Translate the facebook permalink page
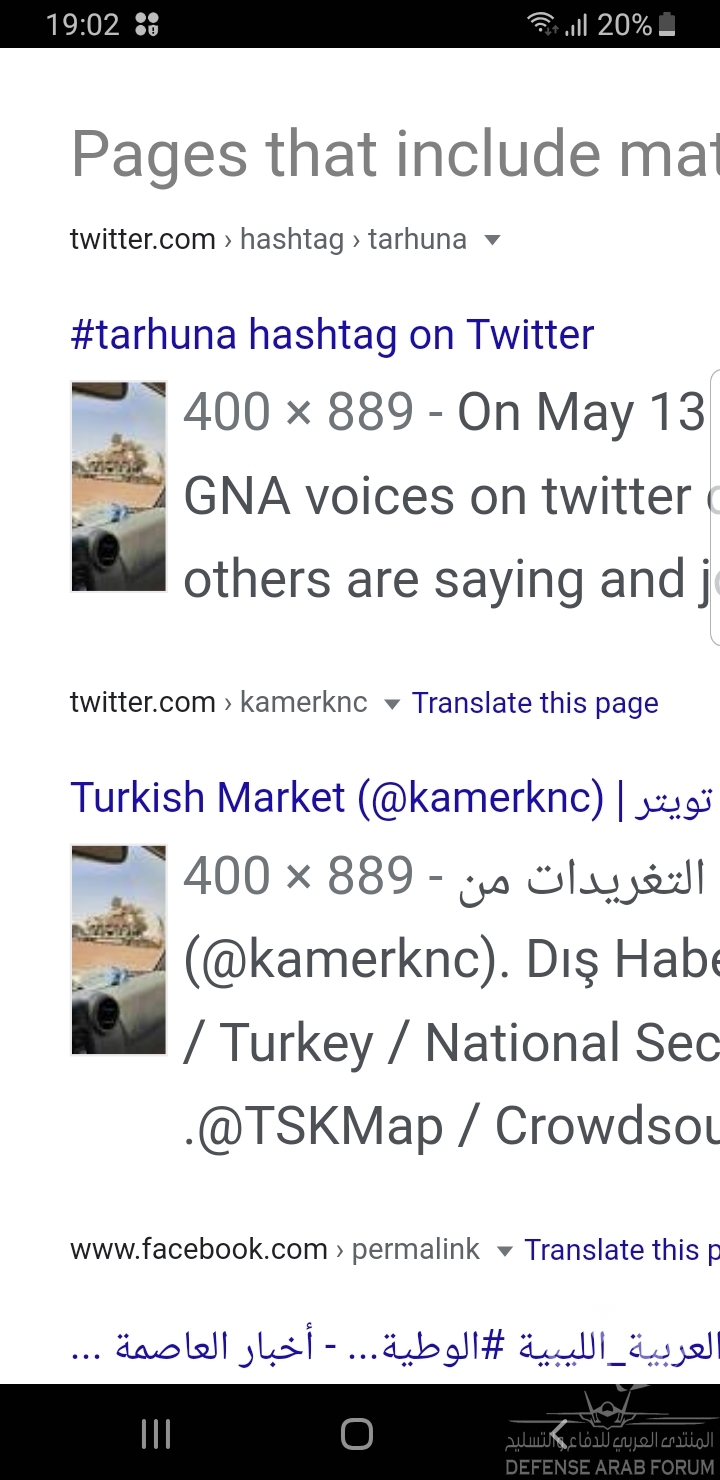The height and width of the screenshot is (1480, 720). pos(620,1250)
